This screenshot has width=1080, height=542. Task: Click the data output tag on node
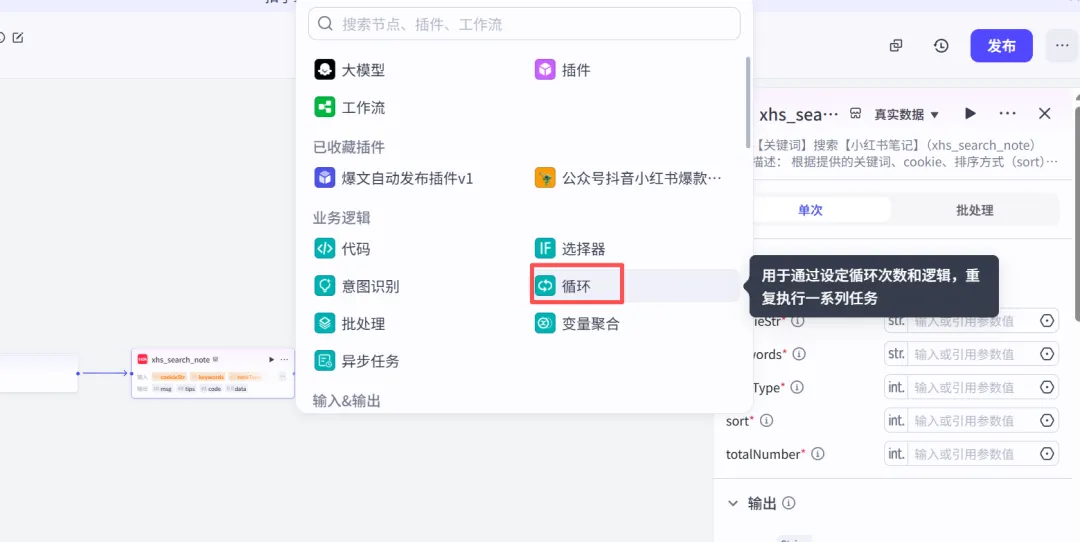click(x=236, y=388)
